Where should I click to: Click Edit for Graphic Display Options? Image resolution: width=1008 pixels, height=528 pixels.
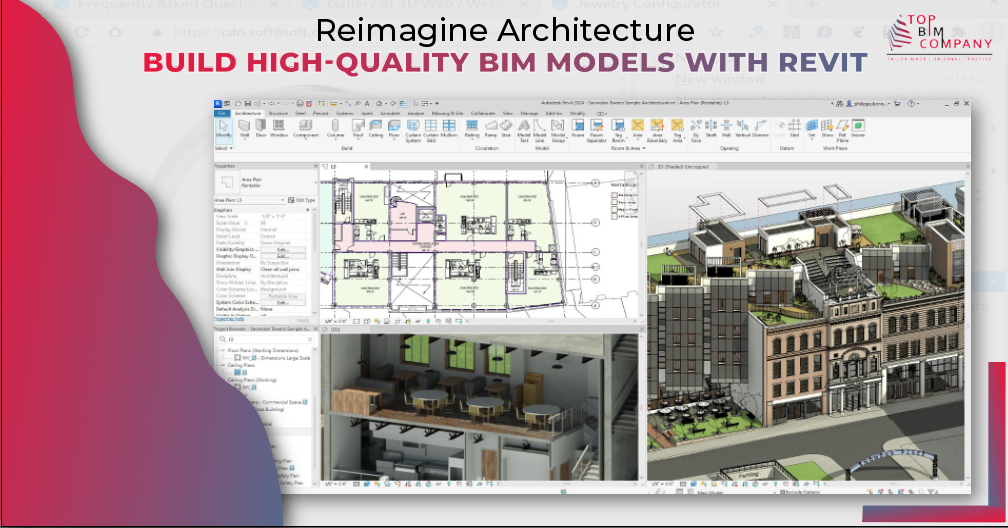point(283,256)
